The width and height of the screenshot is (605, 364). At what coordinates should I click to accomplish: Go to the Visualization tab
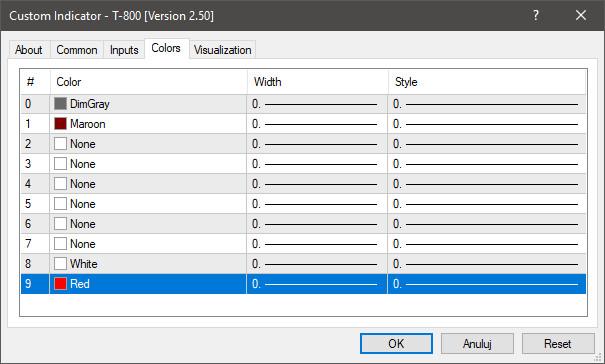[222, 50]
